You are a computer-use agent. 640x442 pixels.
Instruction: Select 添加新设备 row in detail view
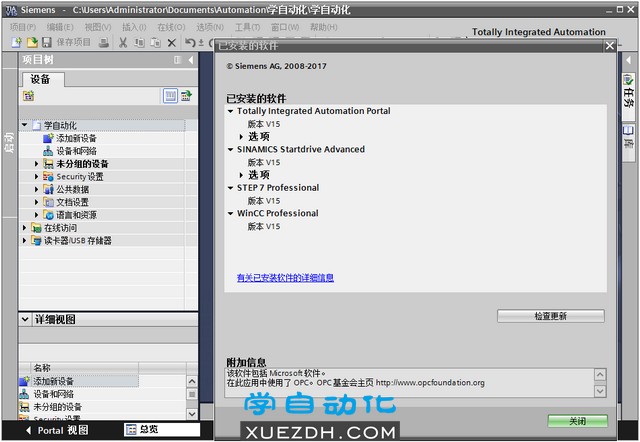click(79, 381)
